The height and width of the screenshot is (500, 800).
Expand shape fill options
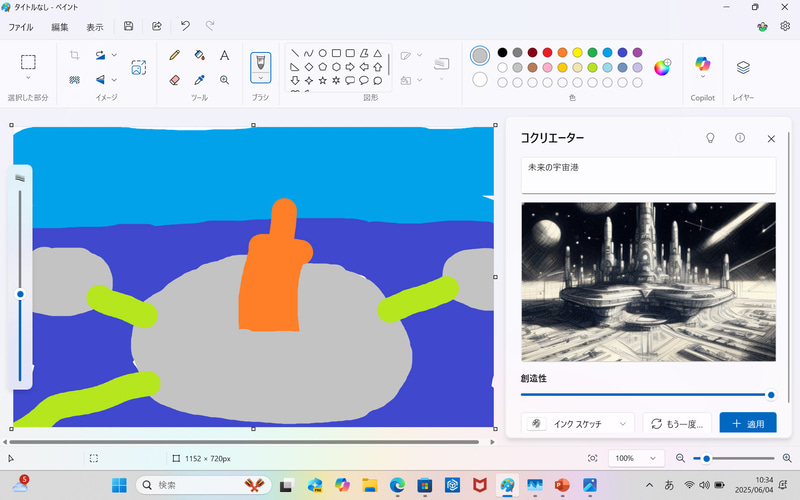tap(419, 80)
